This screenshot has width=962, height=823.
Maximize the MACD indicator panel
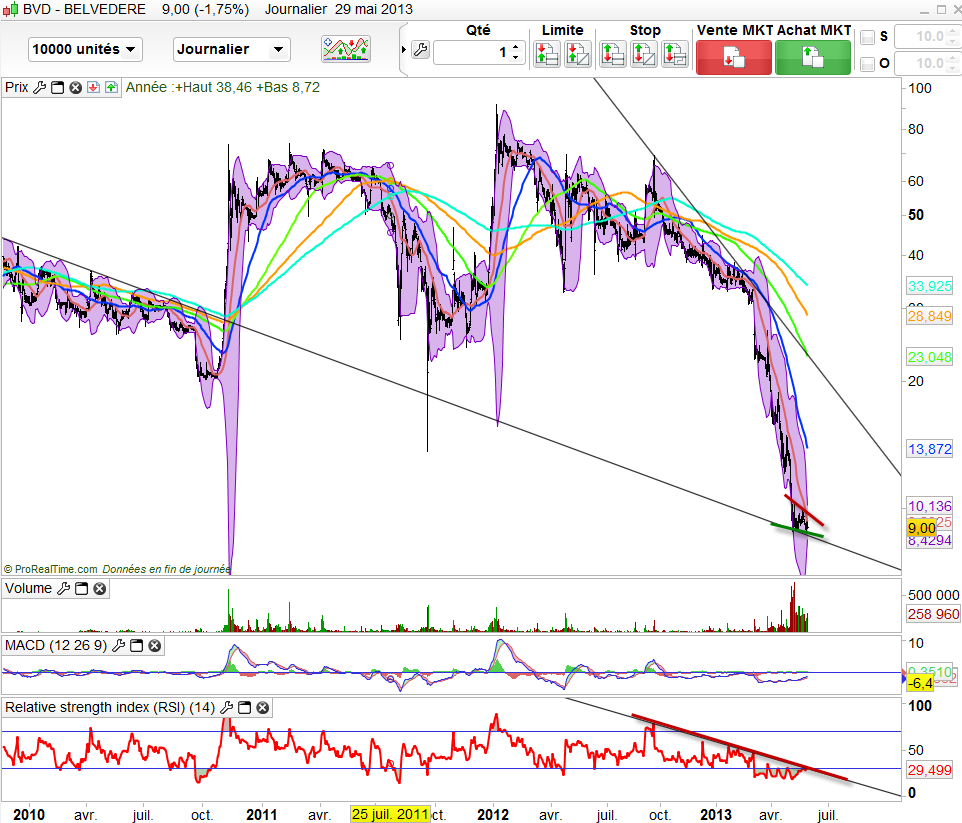coord(136,647)
